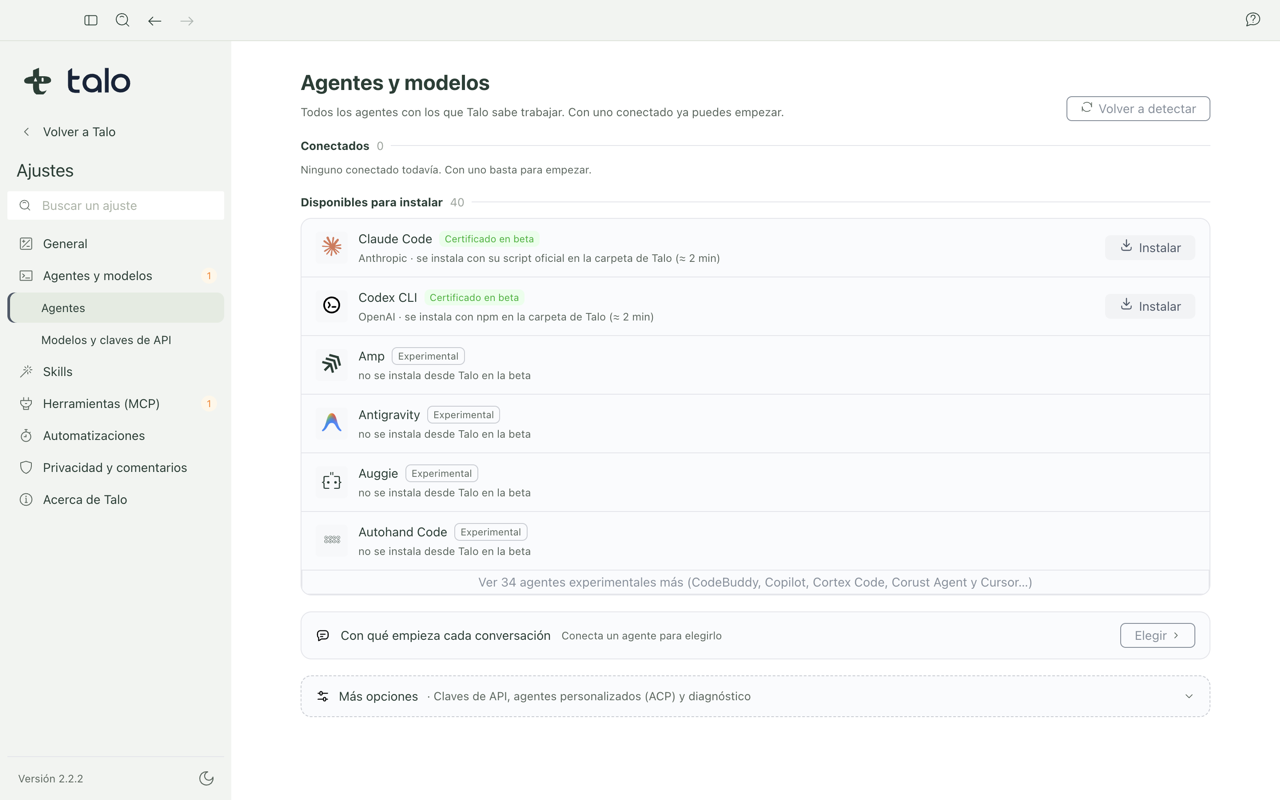
Task: Click Volver a detectar button
Action: tap(1138, 108)
